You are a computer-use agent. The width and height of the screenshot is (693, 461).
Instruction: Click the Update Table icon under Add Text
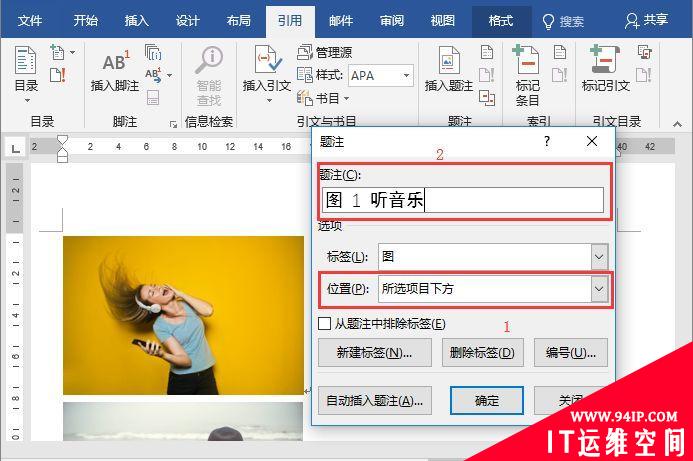point(57,75)
